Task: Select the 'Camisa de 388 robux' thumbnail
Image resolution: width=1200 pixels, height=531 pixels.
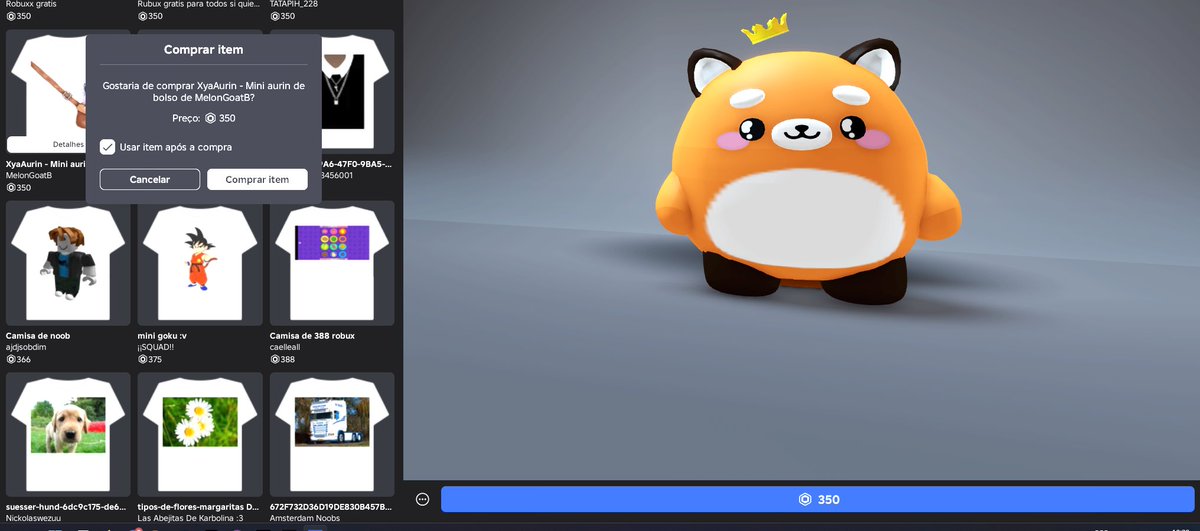Action: [332, 263]
